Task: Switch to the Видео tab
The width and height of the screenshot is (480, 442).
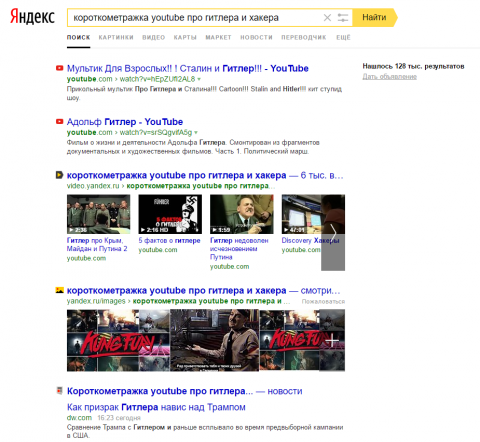Action: [x=154, y=37]
